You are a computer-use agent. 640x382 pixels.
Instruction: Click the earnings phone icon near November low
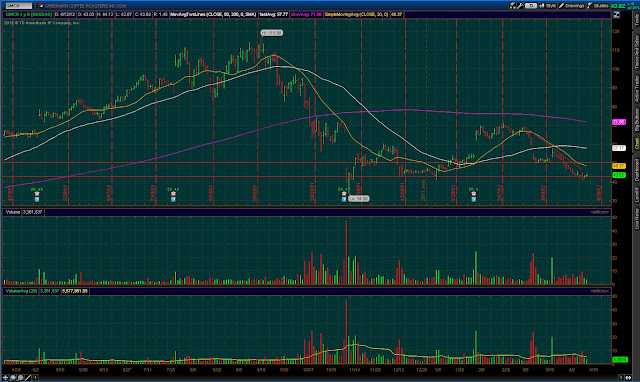point(344,198)
